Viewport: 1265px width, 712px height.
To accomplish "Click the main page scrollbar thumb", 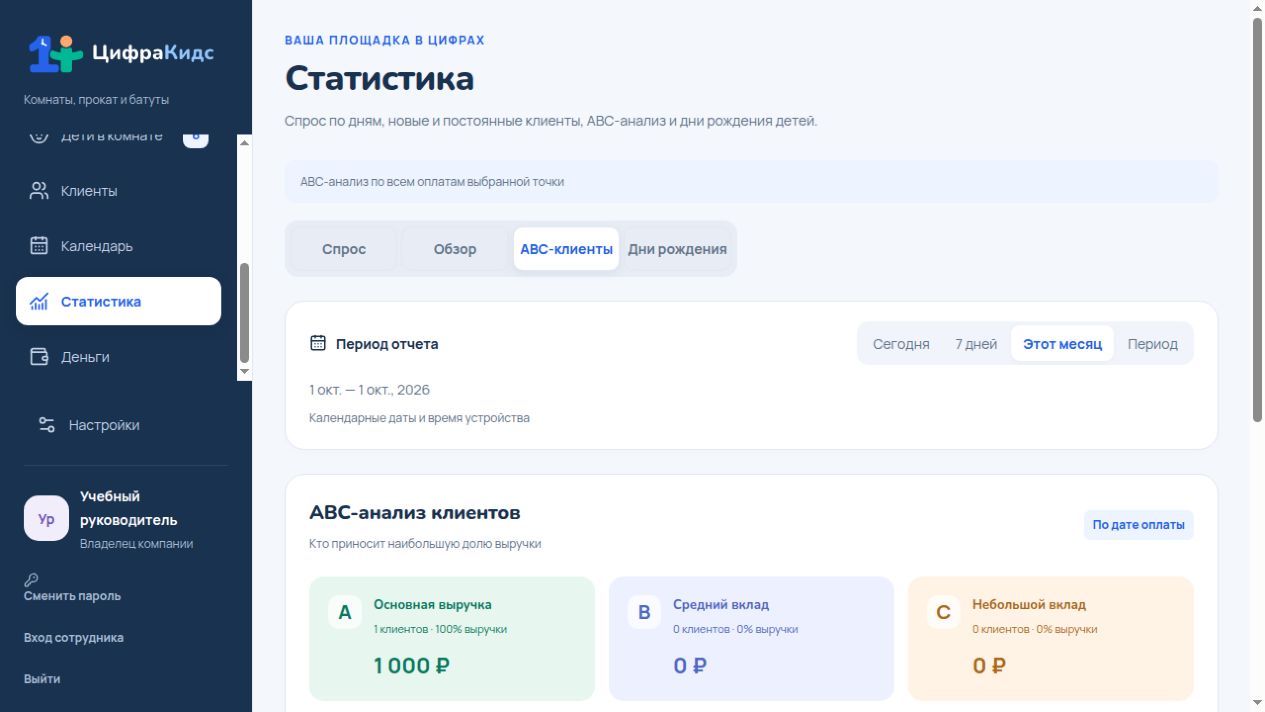I will (x=1257, y=220).
